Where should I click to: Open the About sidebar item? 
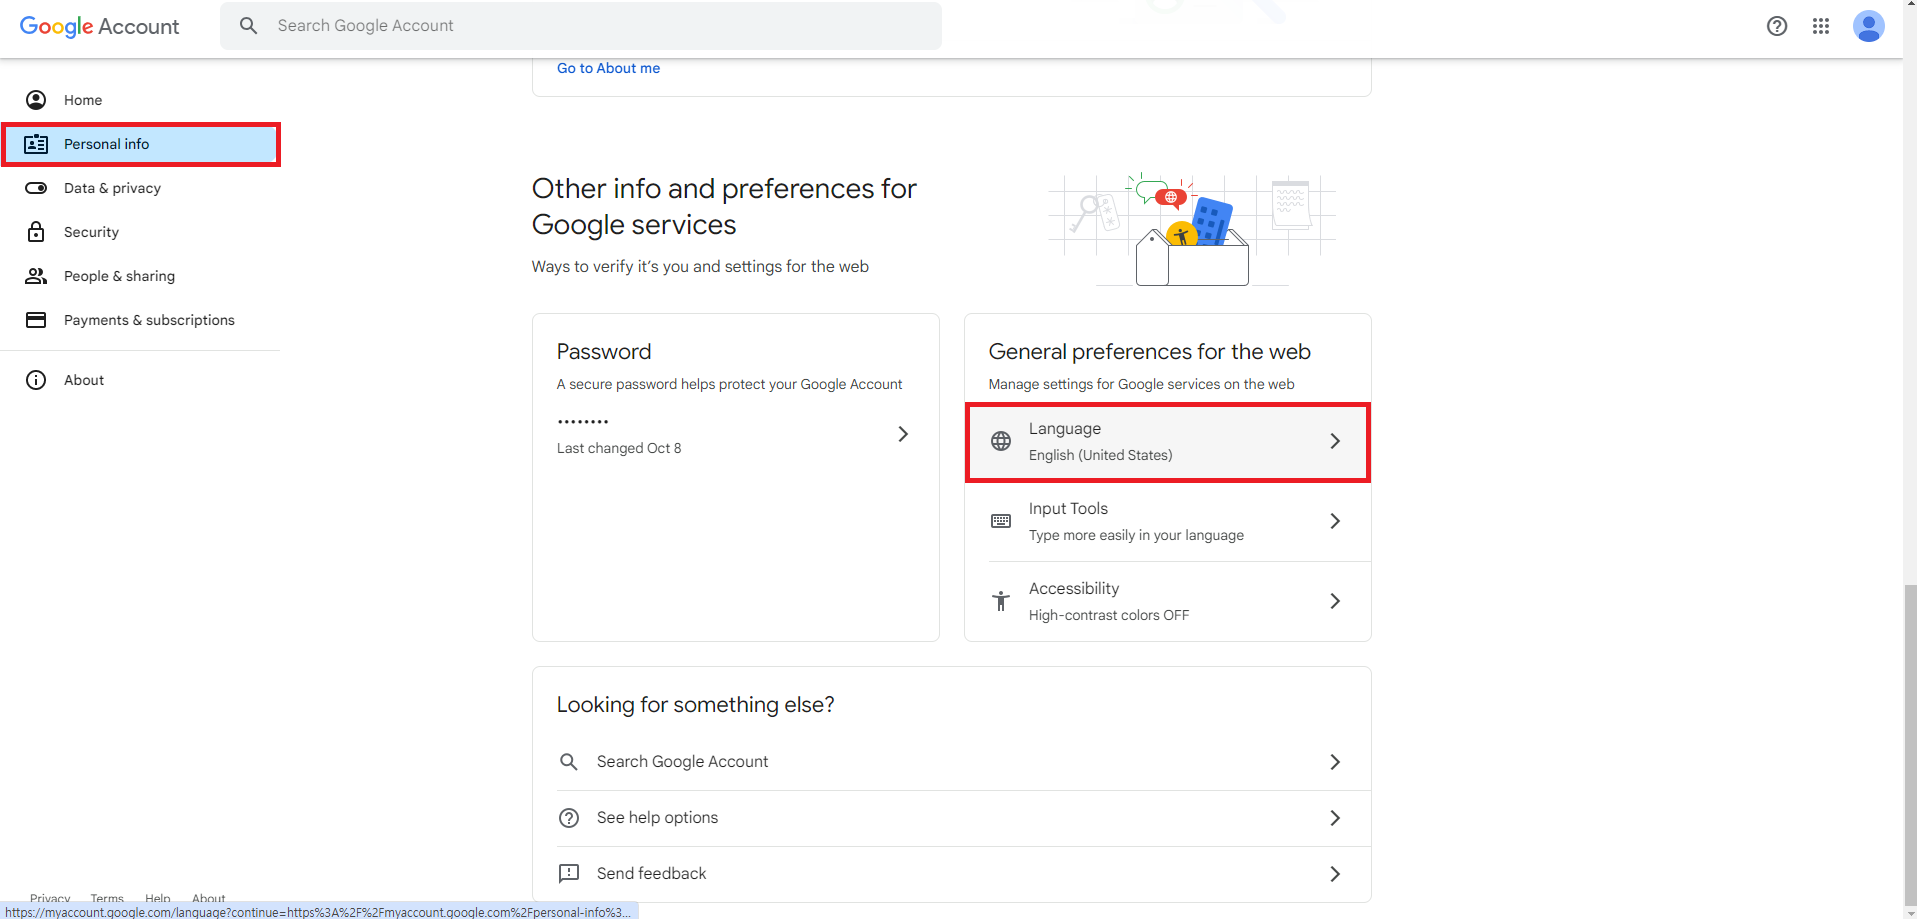pyautogui.click(x=140, y=380)
